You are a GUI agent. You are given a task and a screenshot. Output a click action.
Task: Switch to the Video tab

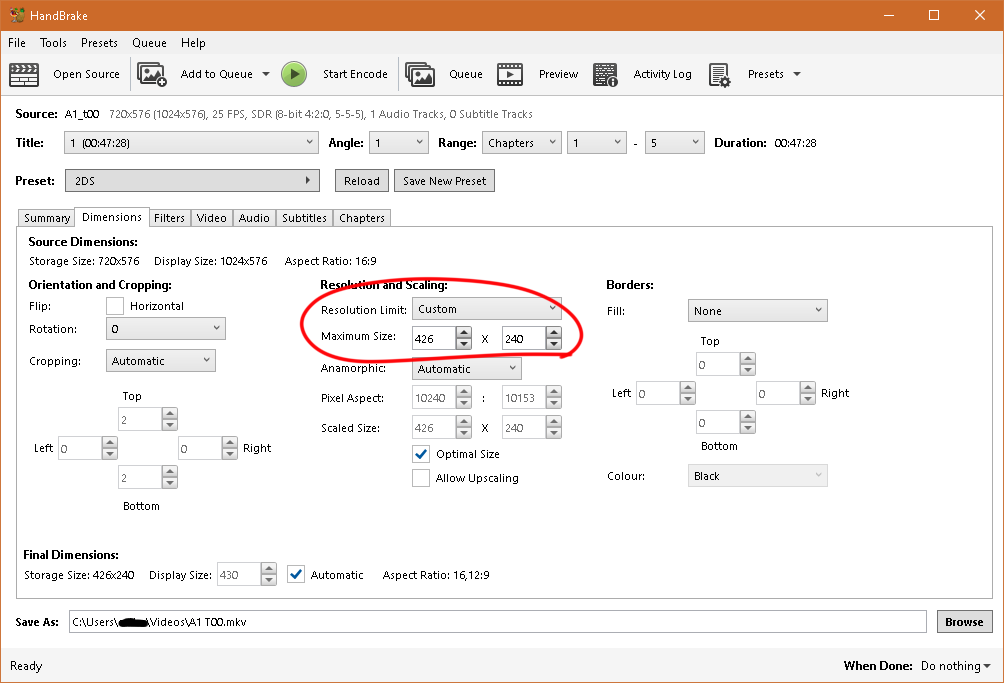[211, 218]
